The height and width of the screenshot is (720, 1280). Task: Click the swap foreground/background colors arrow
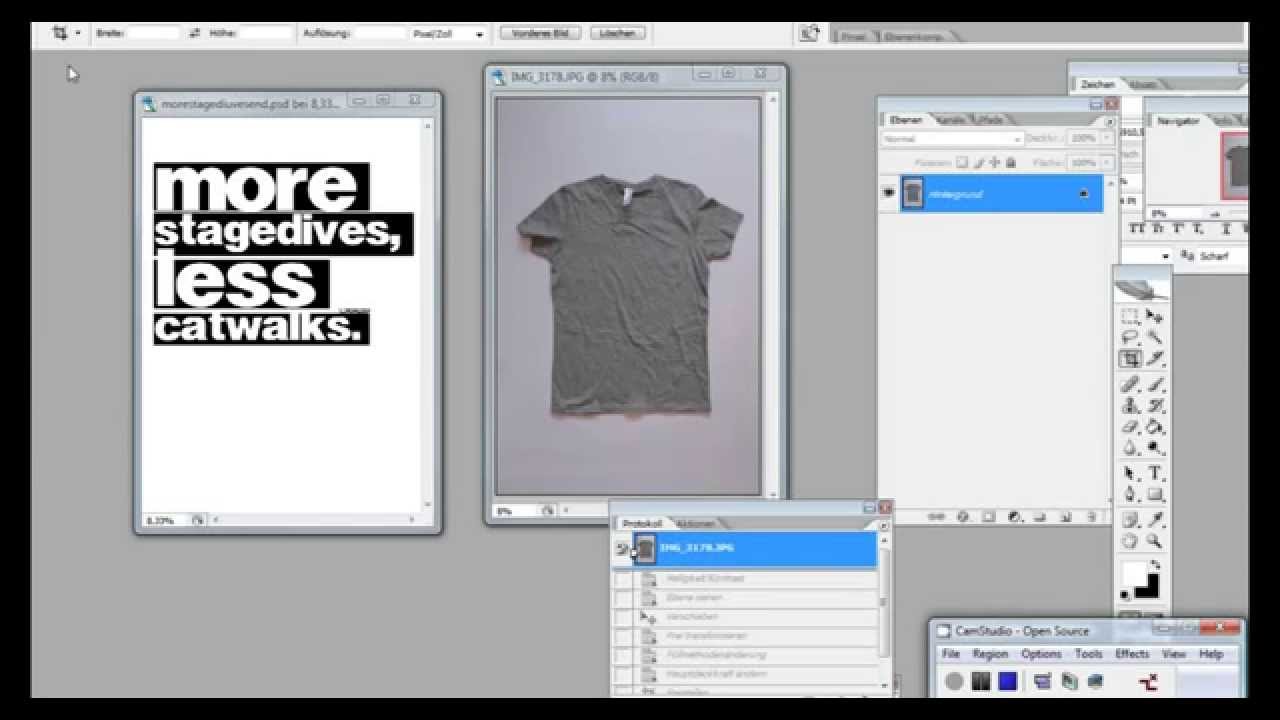click(x=1155, y=566)
